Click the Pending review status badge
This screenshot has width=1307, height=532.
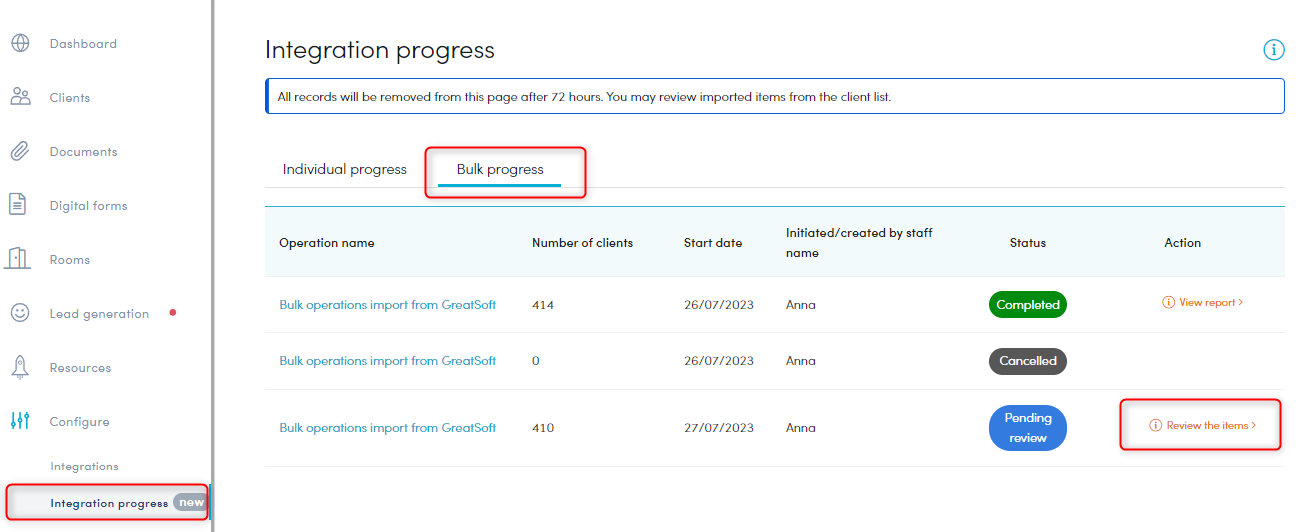pyautogui.click(x=1028, y=428)
